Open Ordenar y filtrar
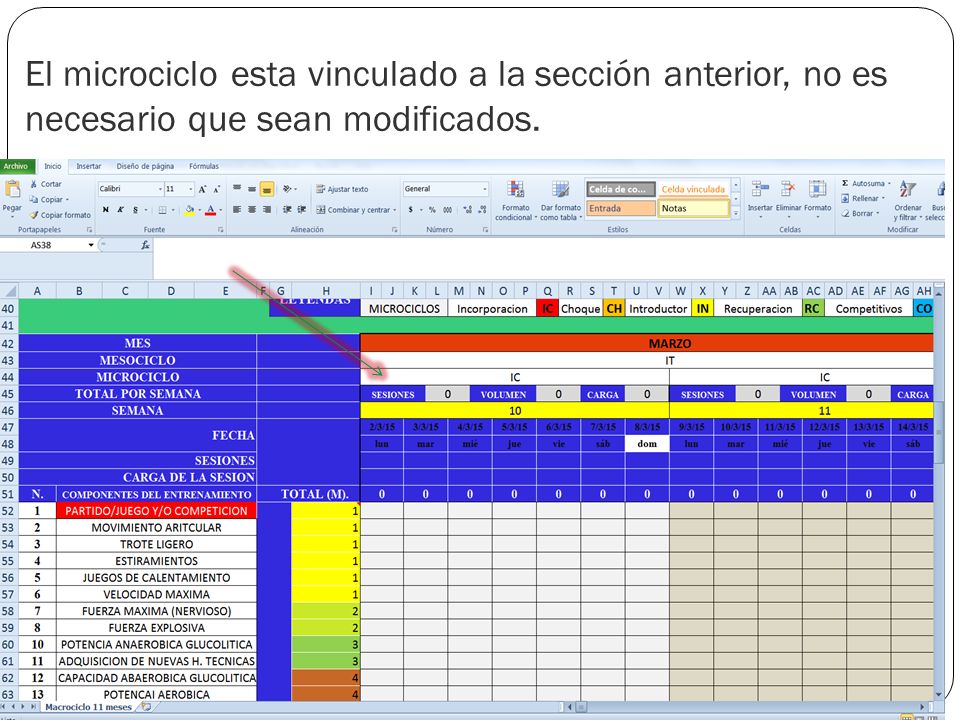This screenshot has width=960, height=720. (907, 201)
